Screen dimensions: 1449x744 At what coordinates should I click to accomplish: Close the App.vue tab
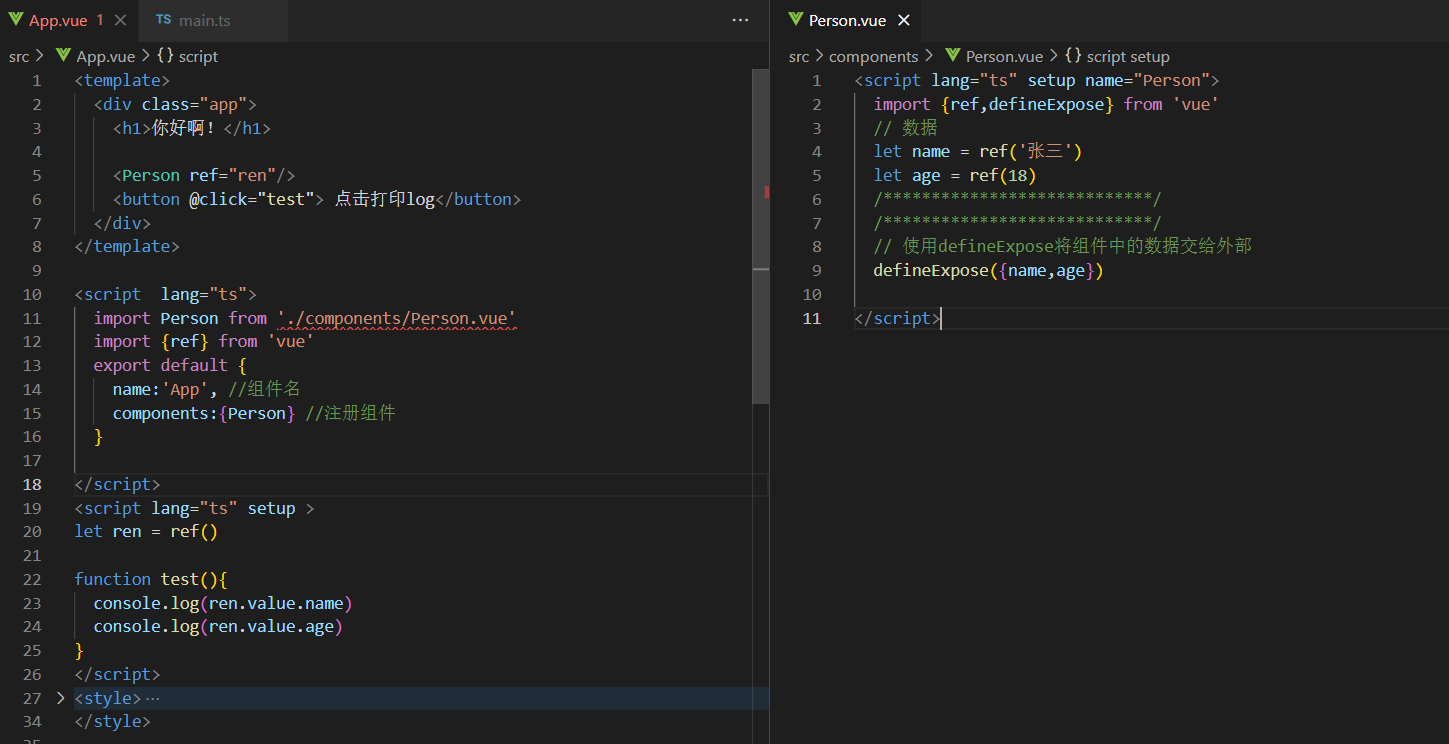(120, 20)
